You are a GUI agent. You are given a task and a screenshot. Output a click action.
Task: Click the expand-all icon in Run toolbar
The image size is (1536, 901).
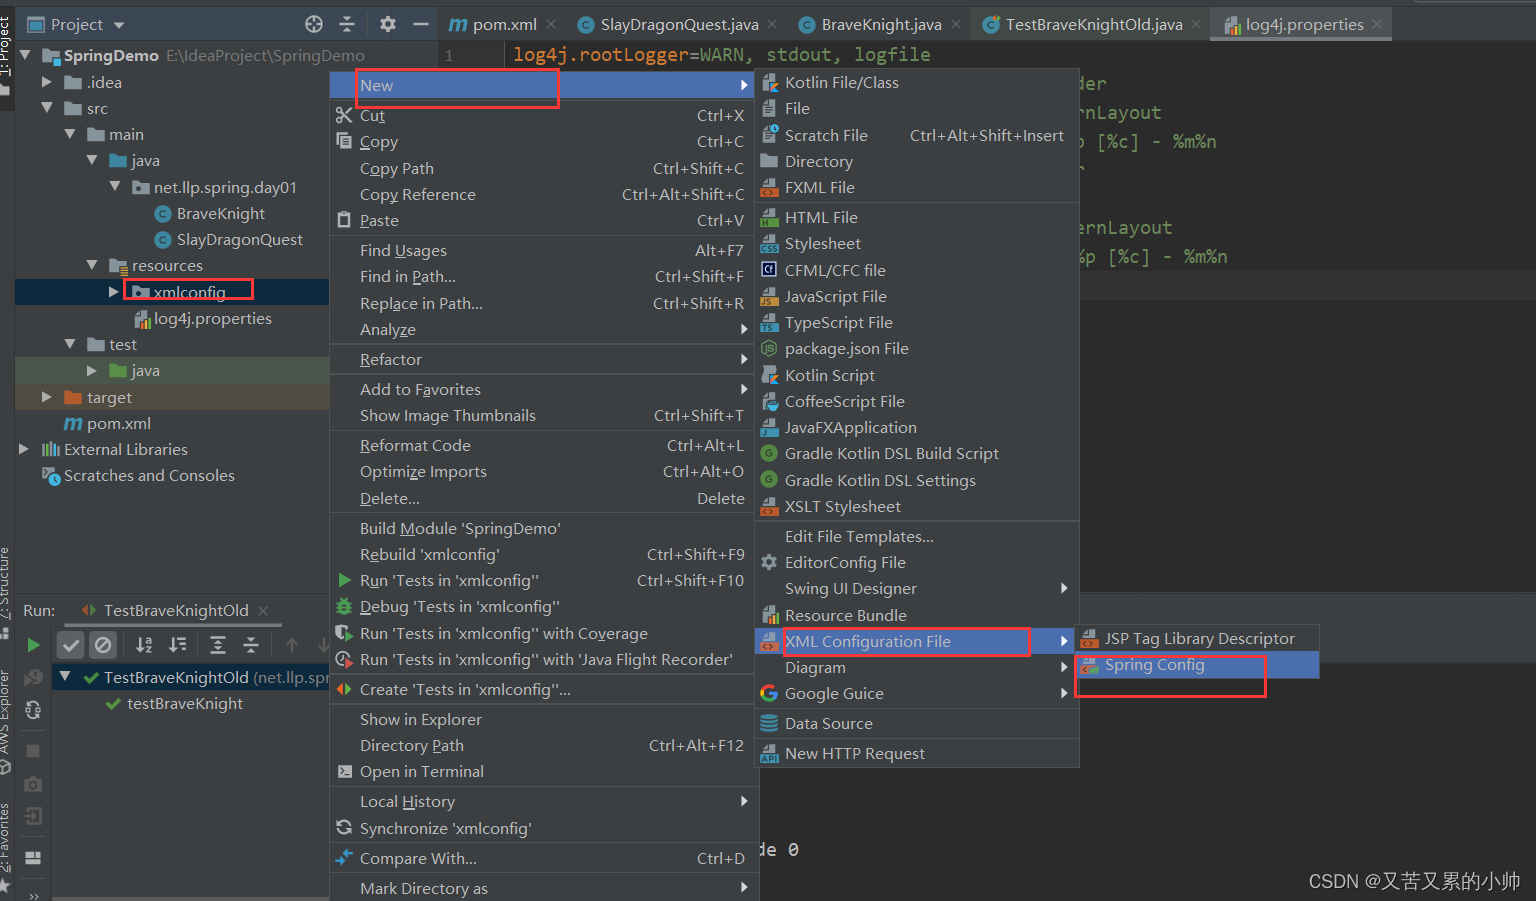pos(218,645)
